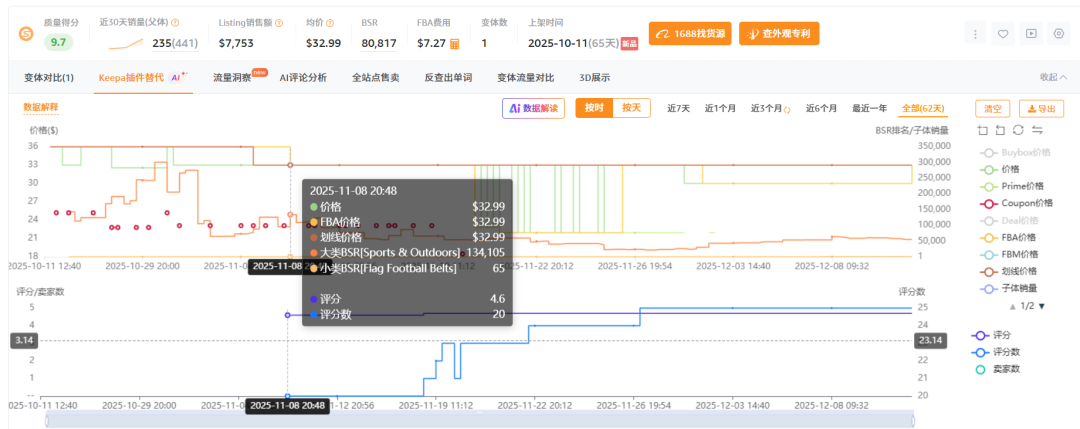This screenshot has width=1080, height=429.
Task: Open 反查出单词 tab
Action: click(448, 78)
